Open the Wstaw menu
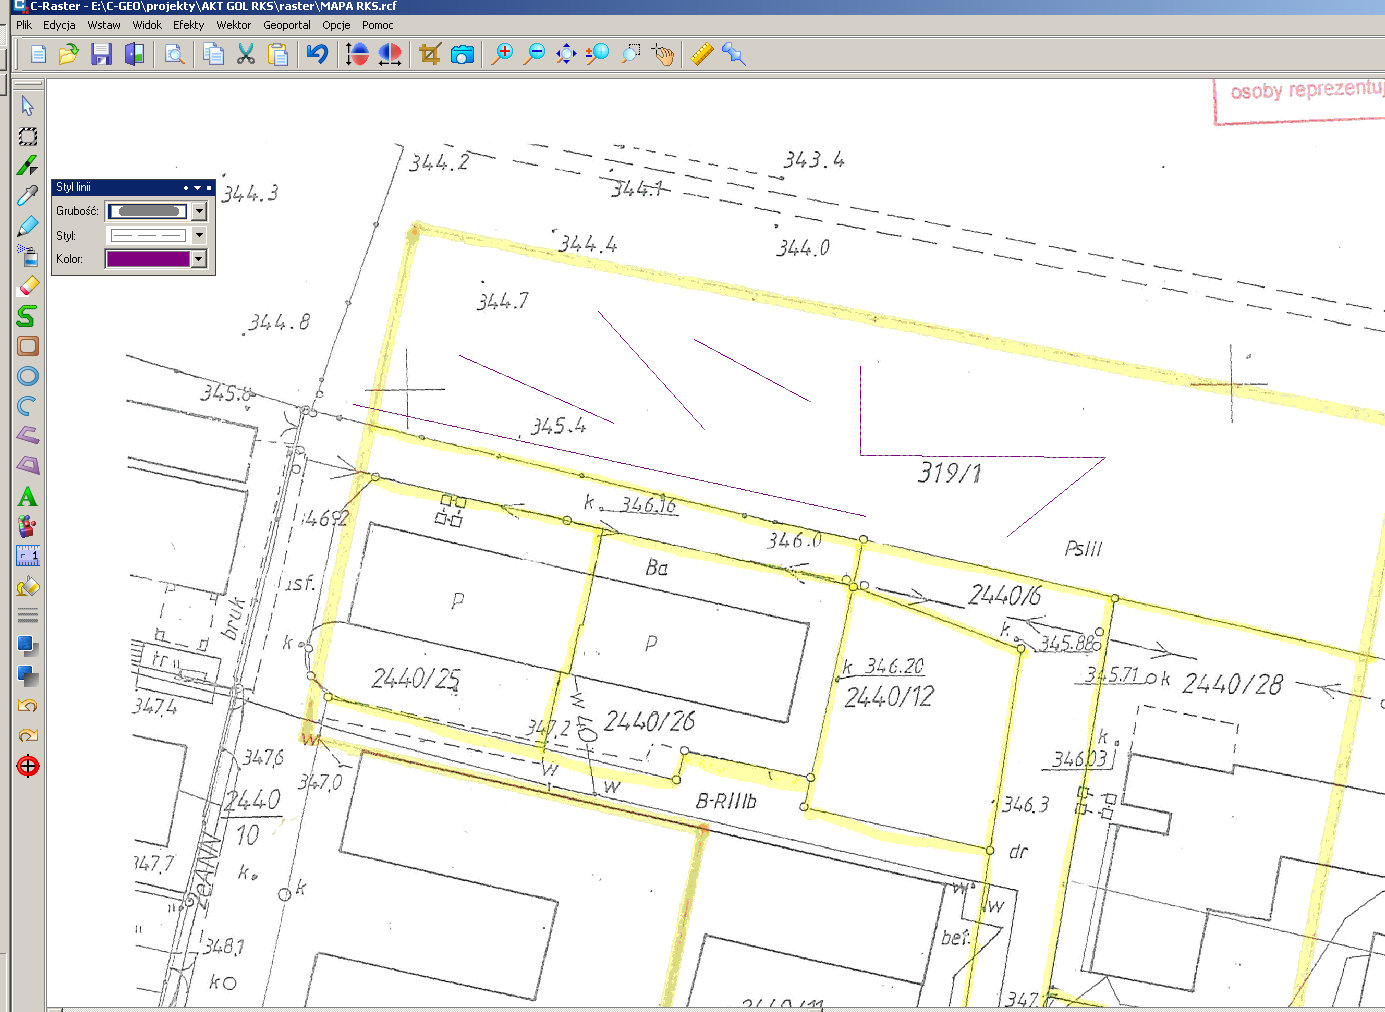This screenshot has height=1012, width=1385. tap(104, 25)
